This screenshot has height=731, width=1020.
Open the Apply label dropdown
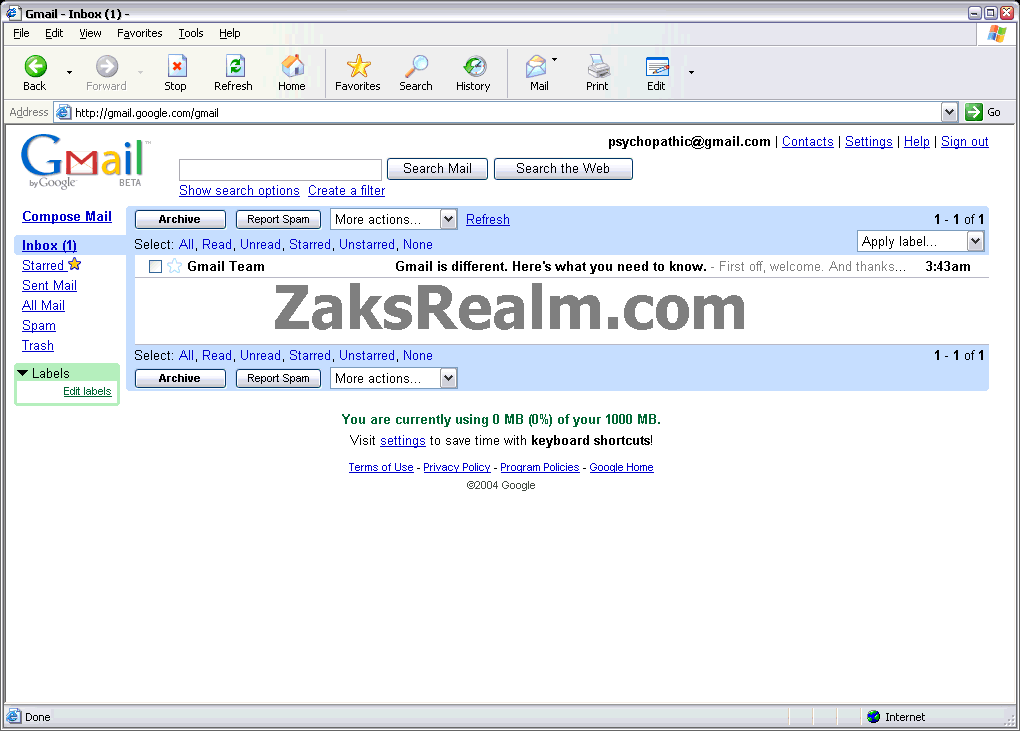(x=920, y=241)
